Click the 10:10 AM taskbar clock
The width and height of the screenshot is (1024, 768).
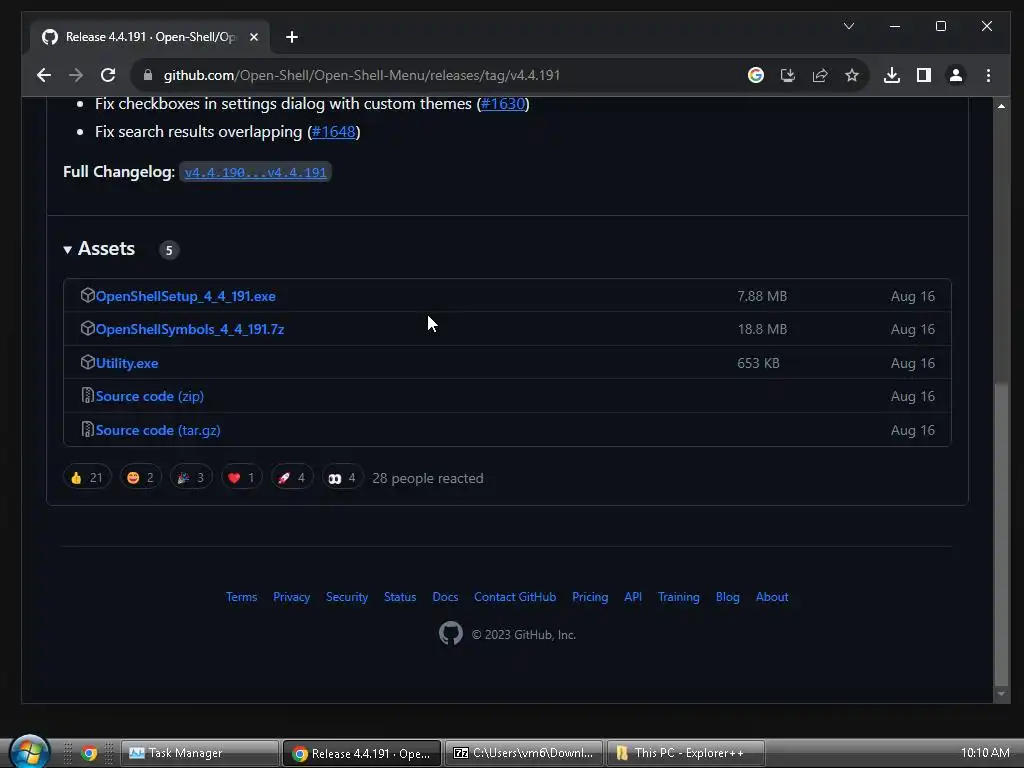pos(985,753)
